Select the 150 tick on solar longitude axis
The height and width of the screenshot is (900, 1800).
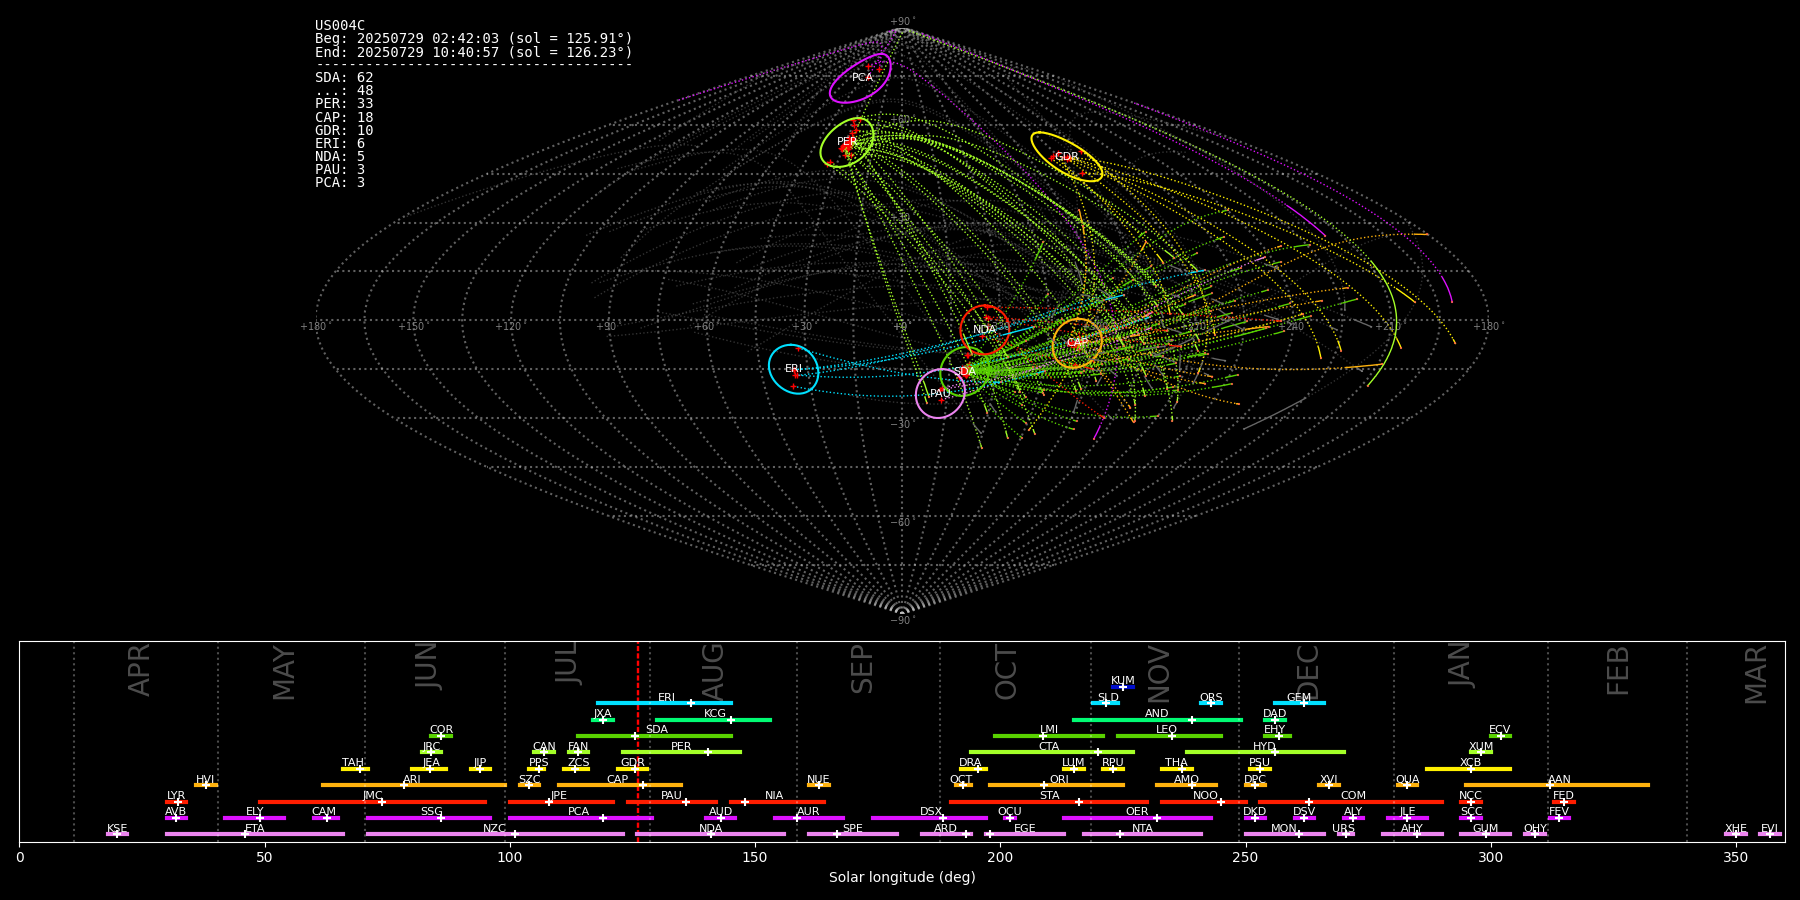(x=755, y=857)
